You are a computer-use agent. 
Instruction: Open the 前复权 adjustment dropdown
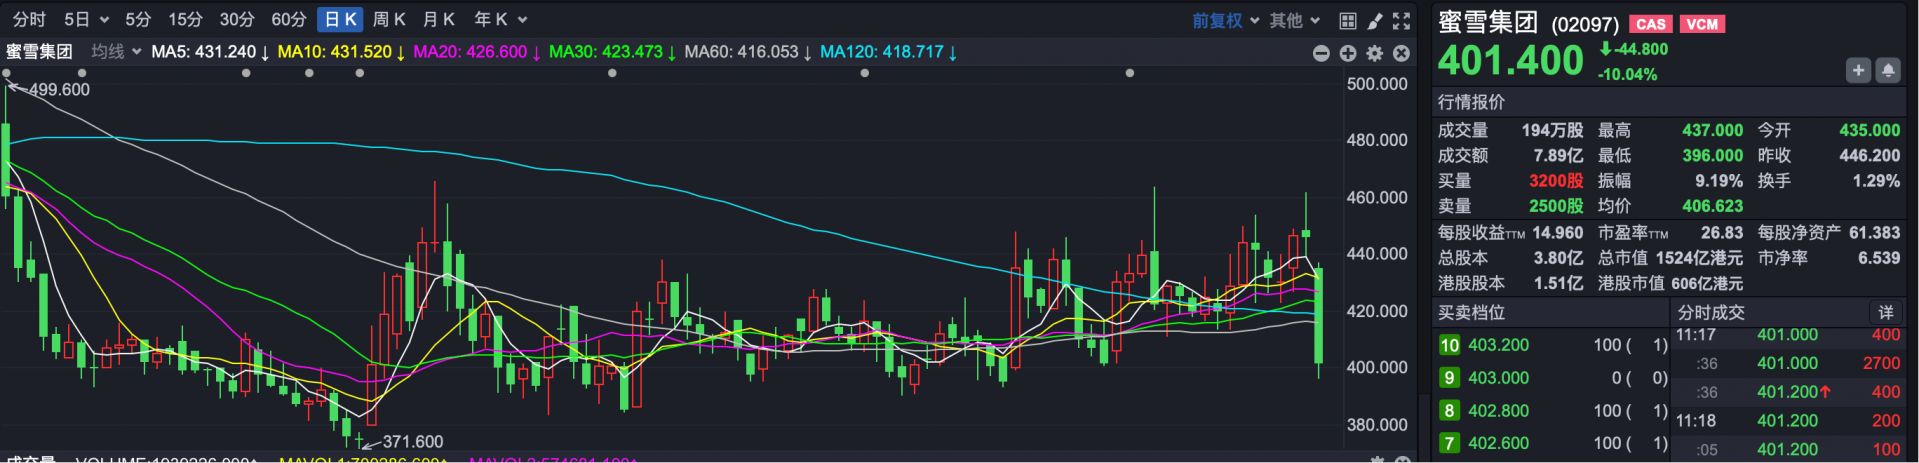click(x=1226, y=20)
